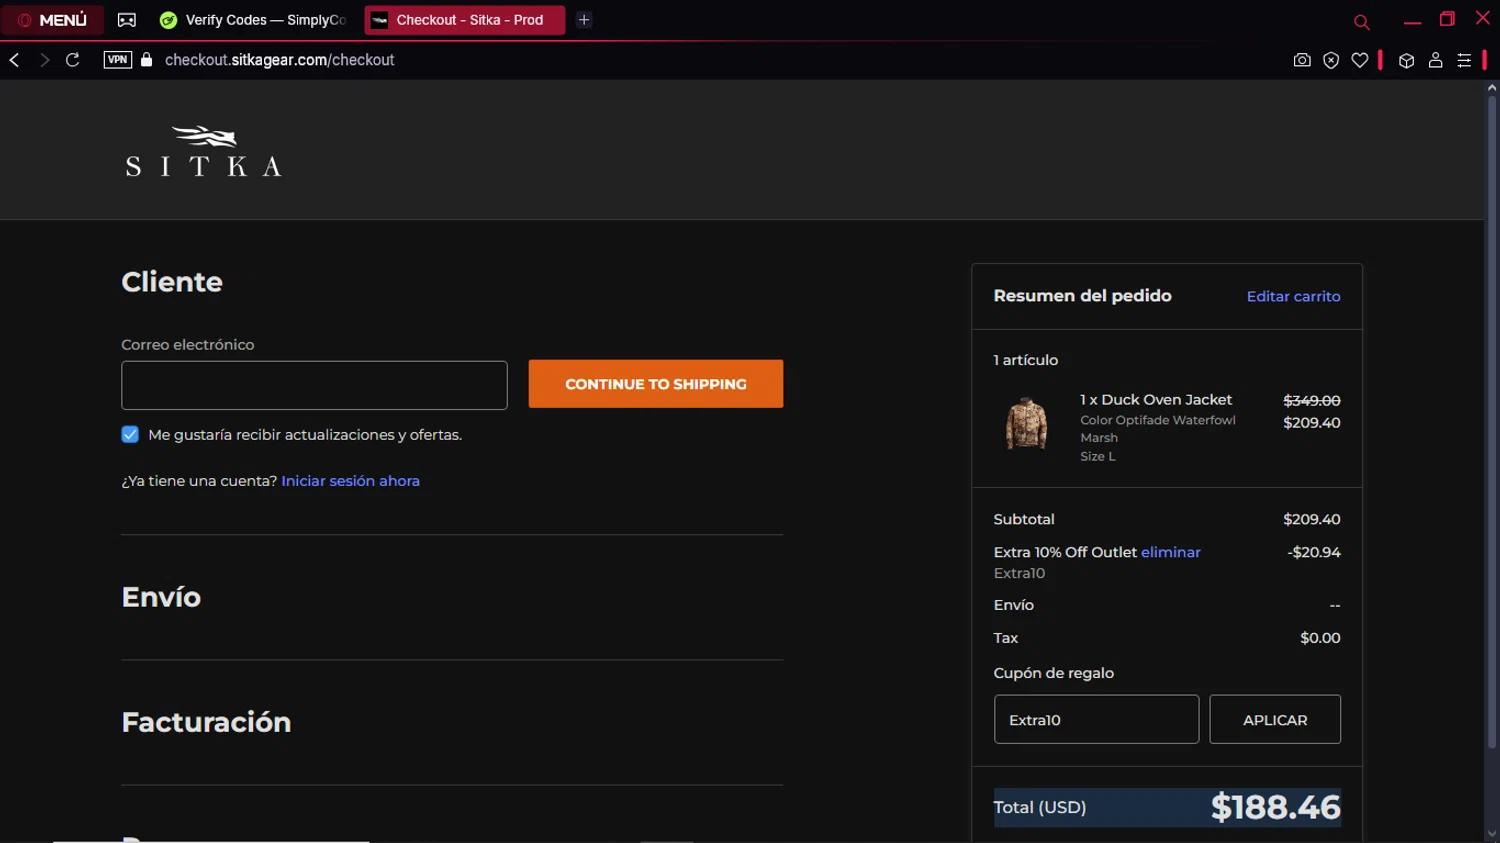This screenshot has width=1500, height=843.
Task: Toggle the VPN badge
Action: coord(117,60)
